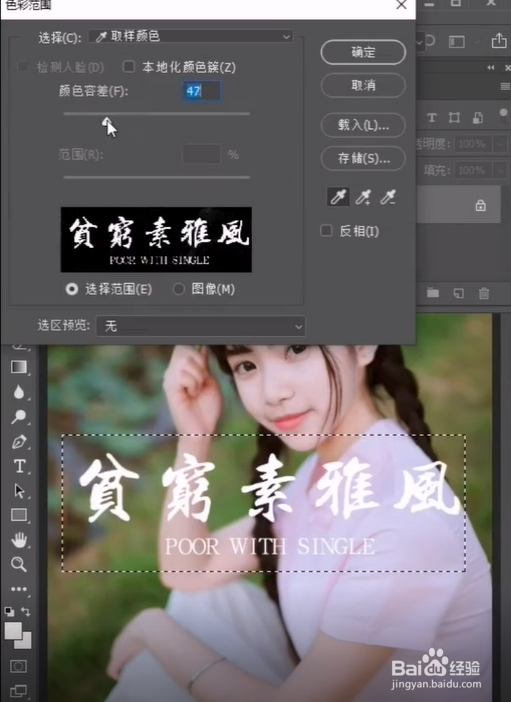Select the Gradient tool in toolbar

coord(19,367)
